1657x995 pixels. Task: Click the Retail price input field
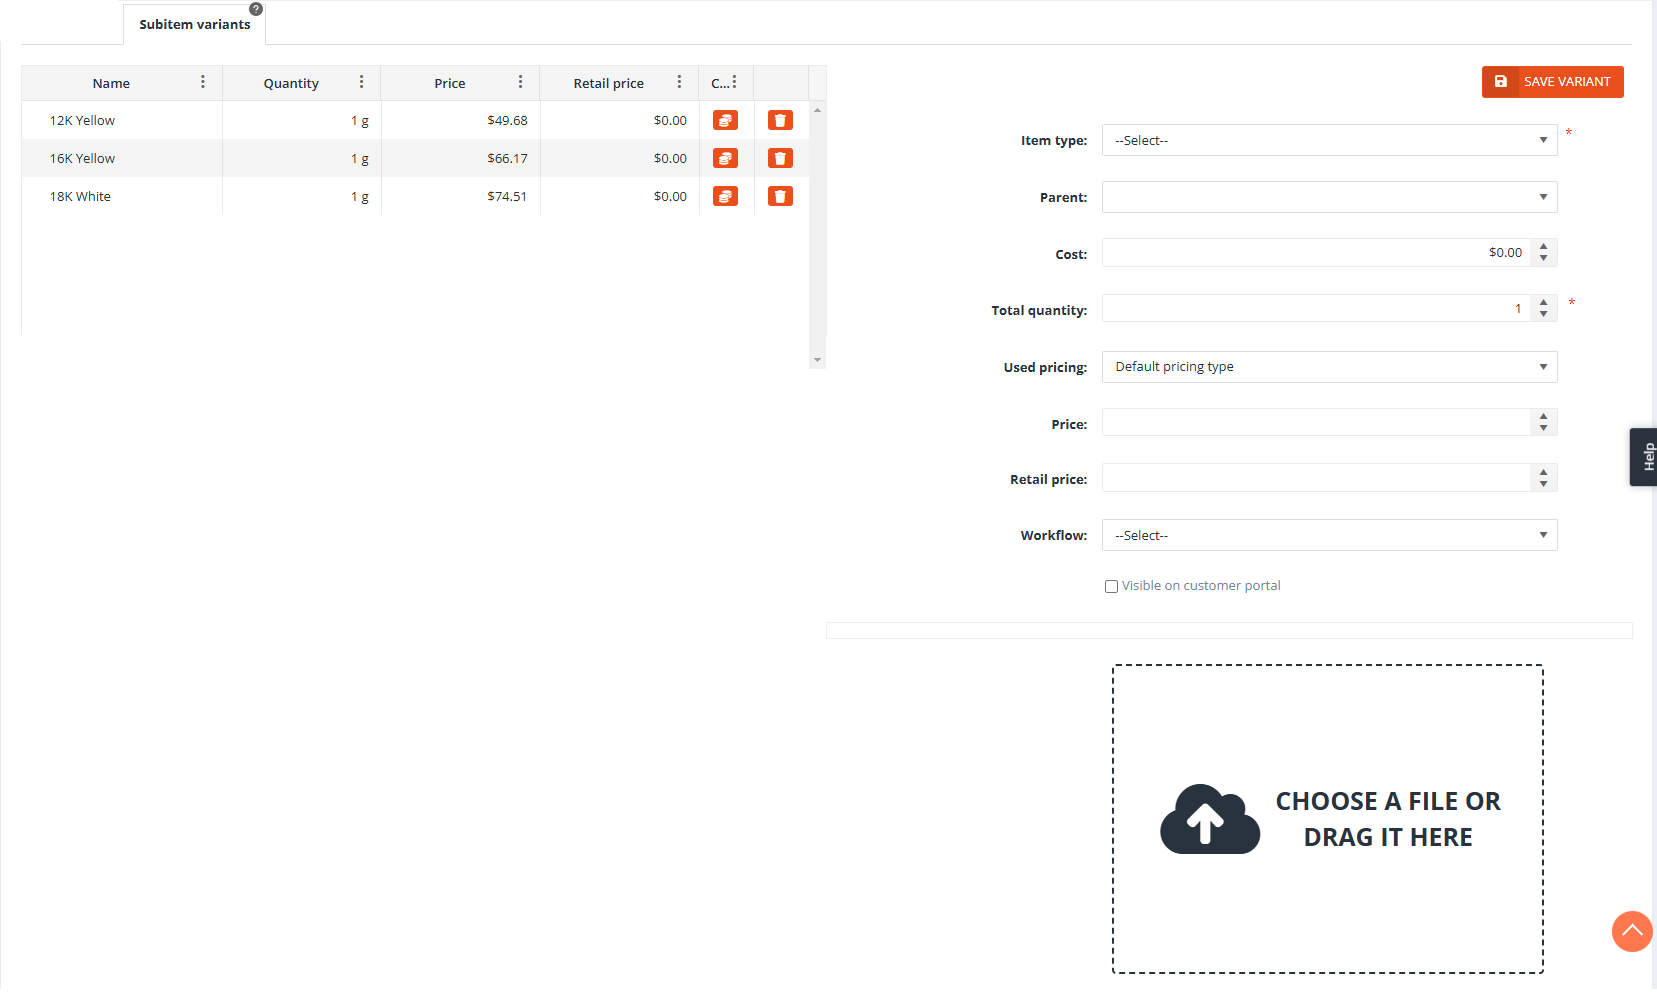1315,478
